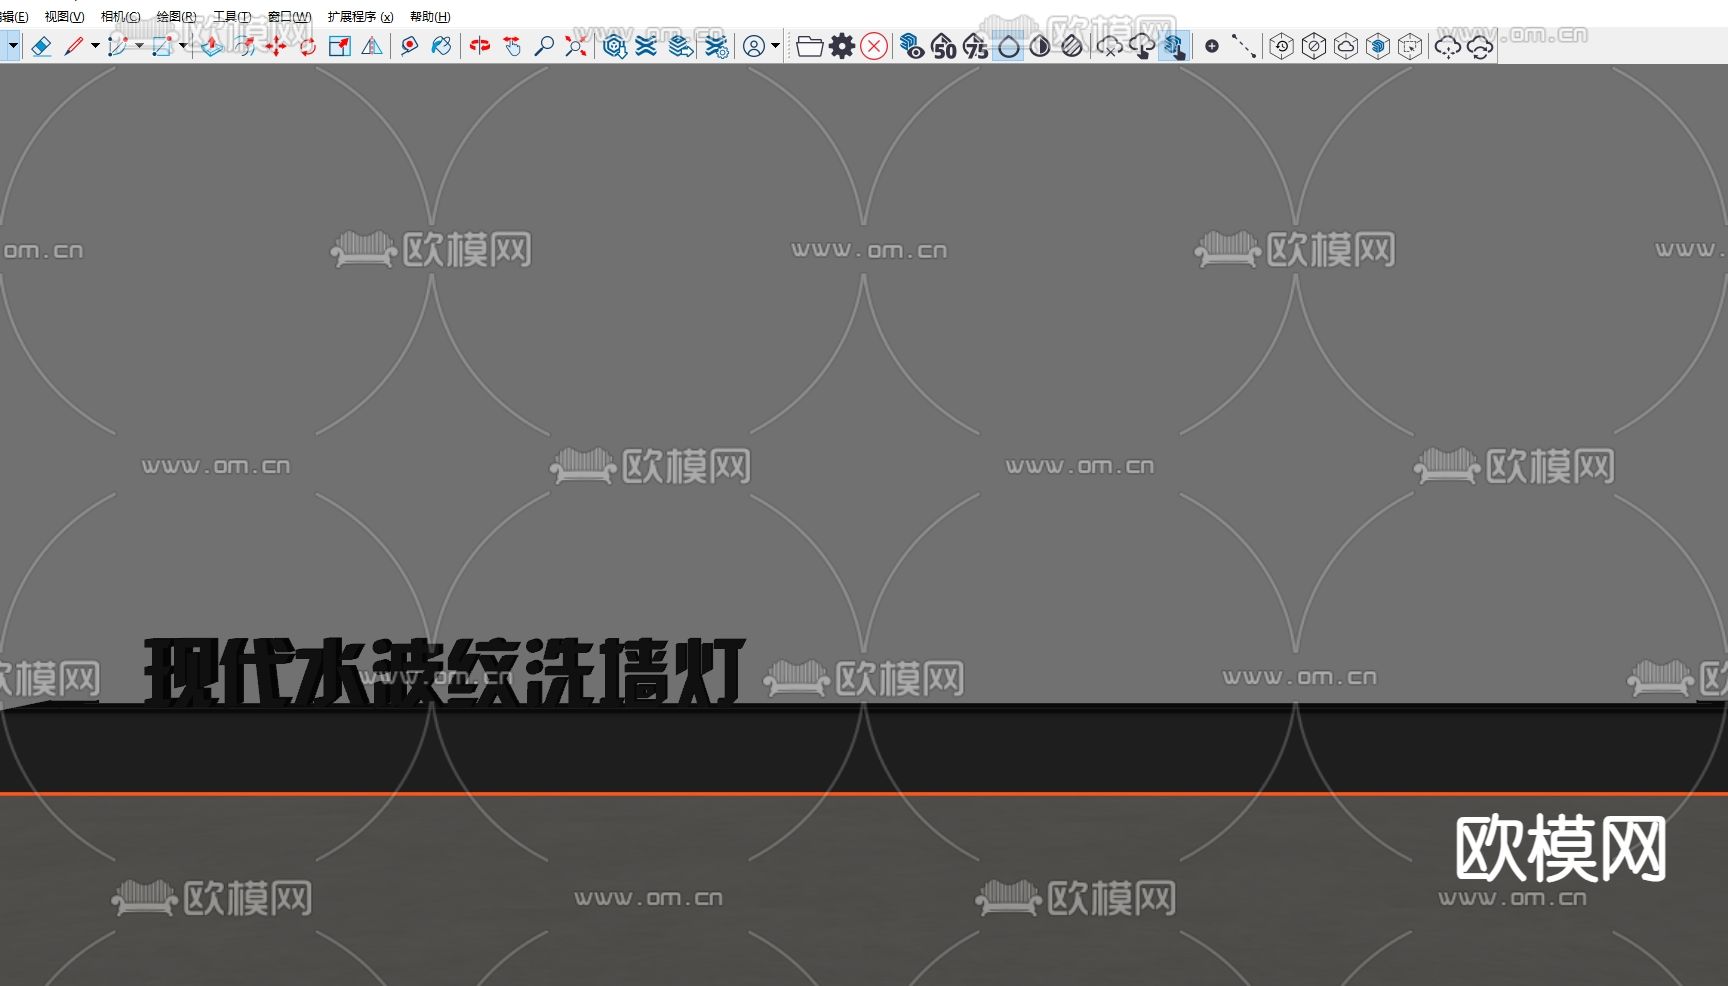Screen dimensions: 1728x986
Task: Expand the Pencil line tool dropdown arrow
Action: point(95,46)
